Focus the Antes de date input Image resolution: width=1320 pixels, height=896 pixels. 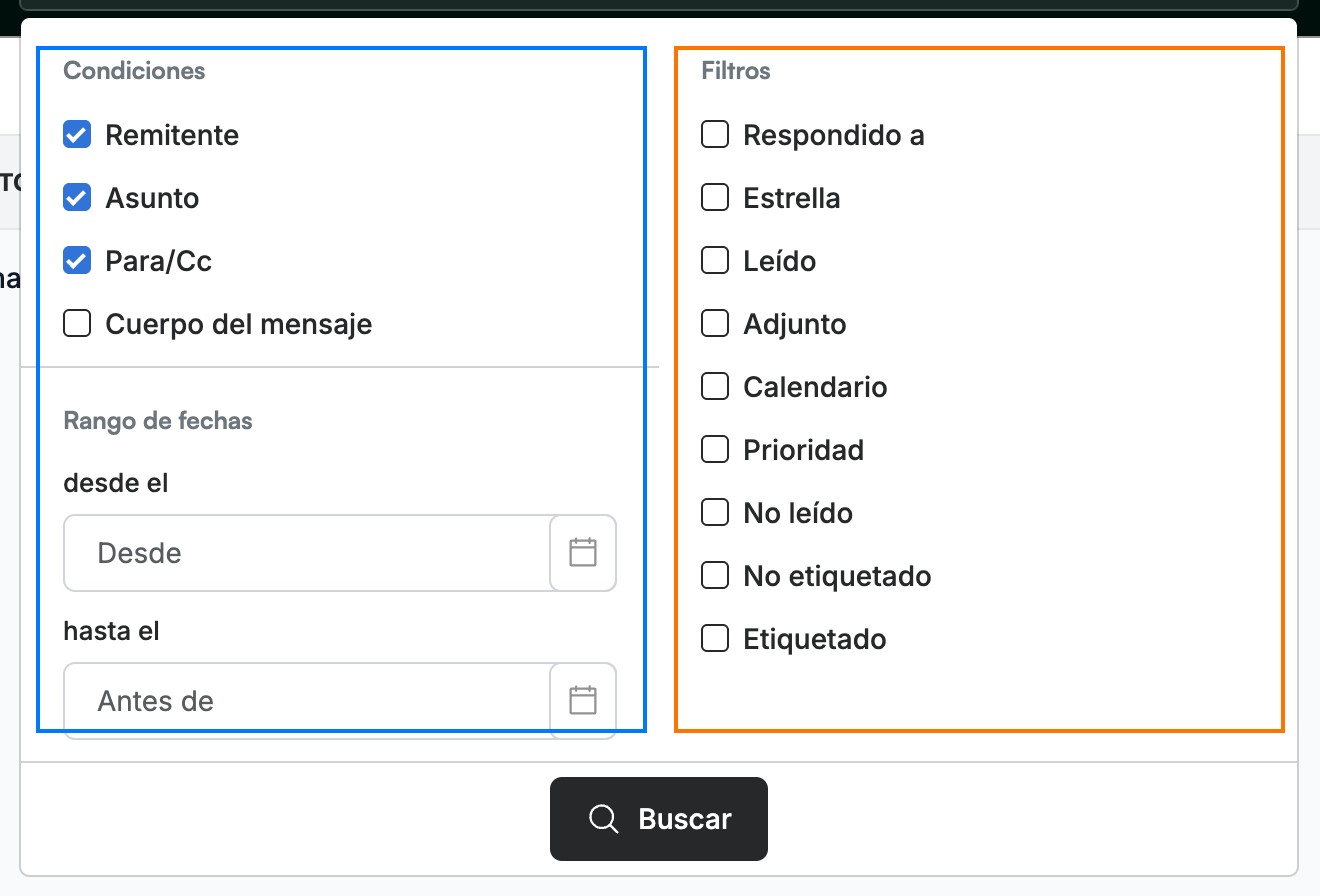click(x=308, y=700)
